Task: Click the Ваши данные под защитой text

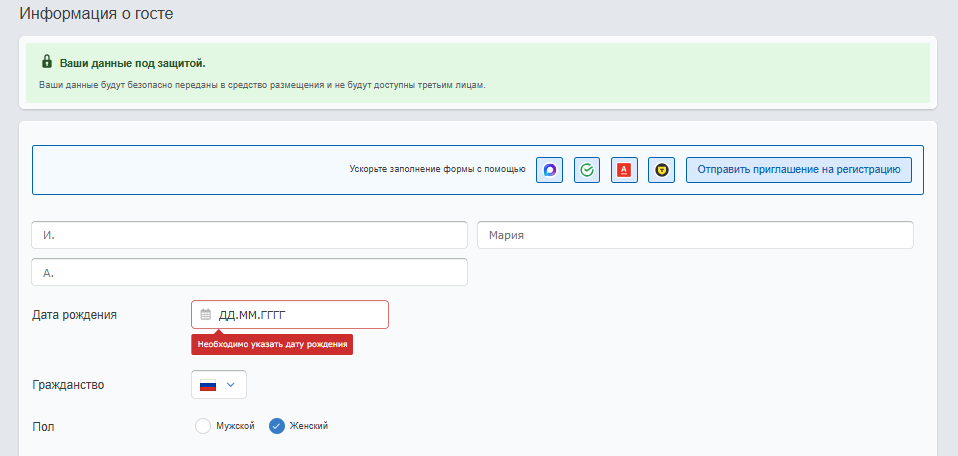Action: [x=133, y=64]
